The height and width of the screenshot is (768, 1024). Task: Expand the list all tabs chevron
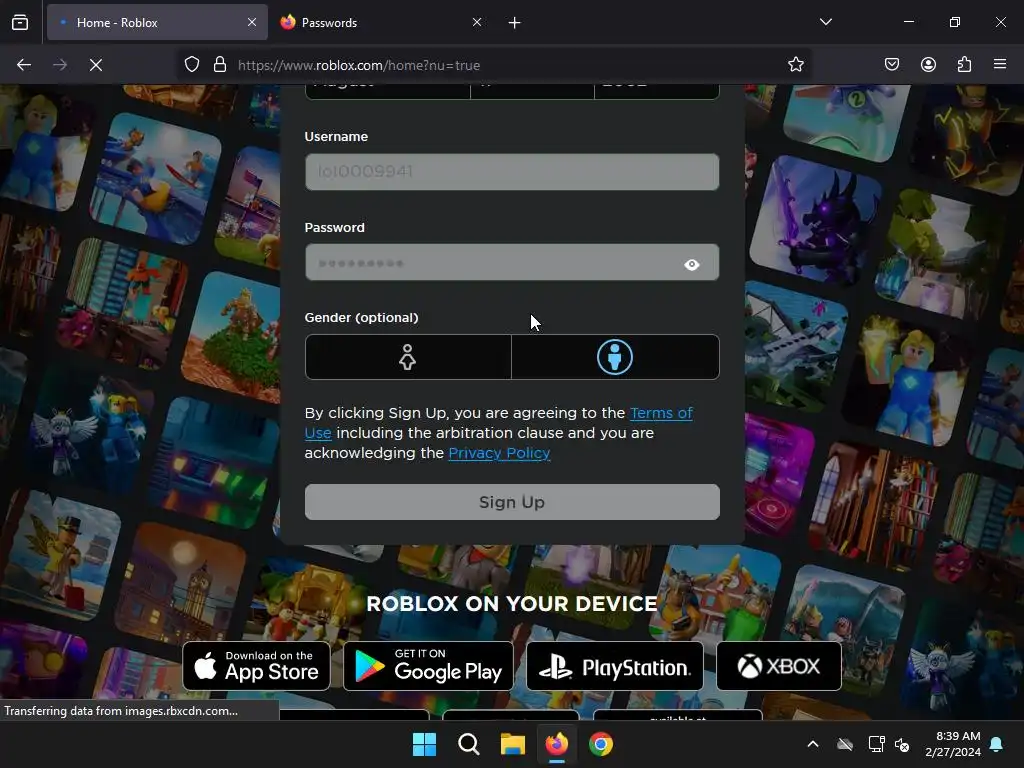coord(826,22)
